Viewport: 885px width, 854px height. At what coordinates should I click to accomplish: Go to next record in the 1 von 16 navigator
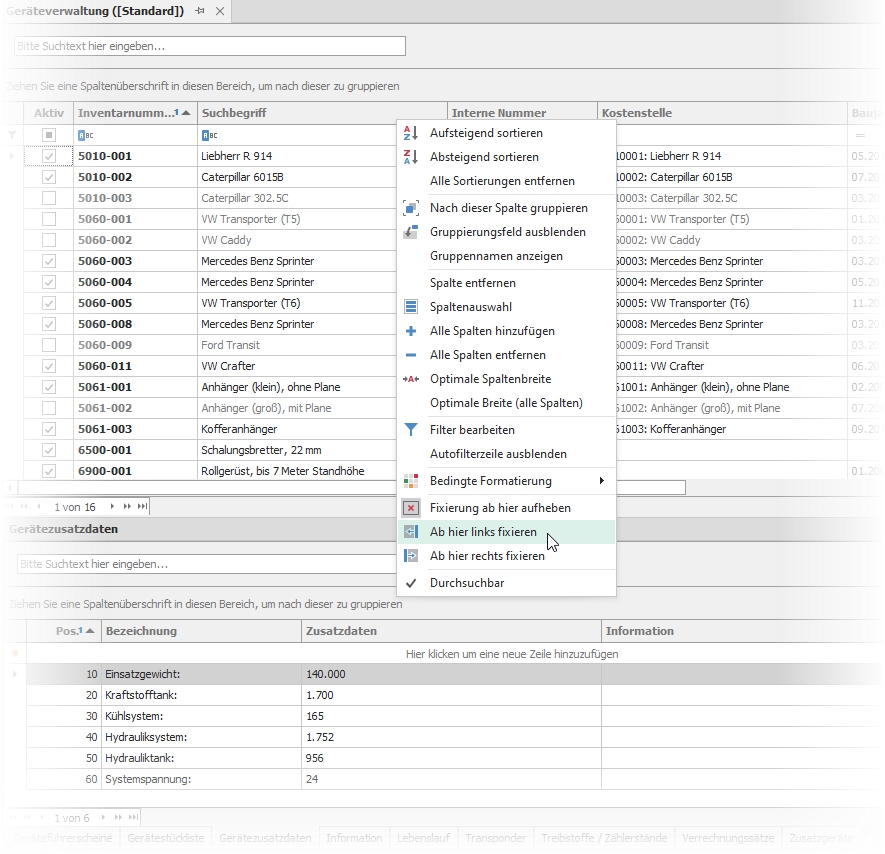112,507
